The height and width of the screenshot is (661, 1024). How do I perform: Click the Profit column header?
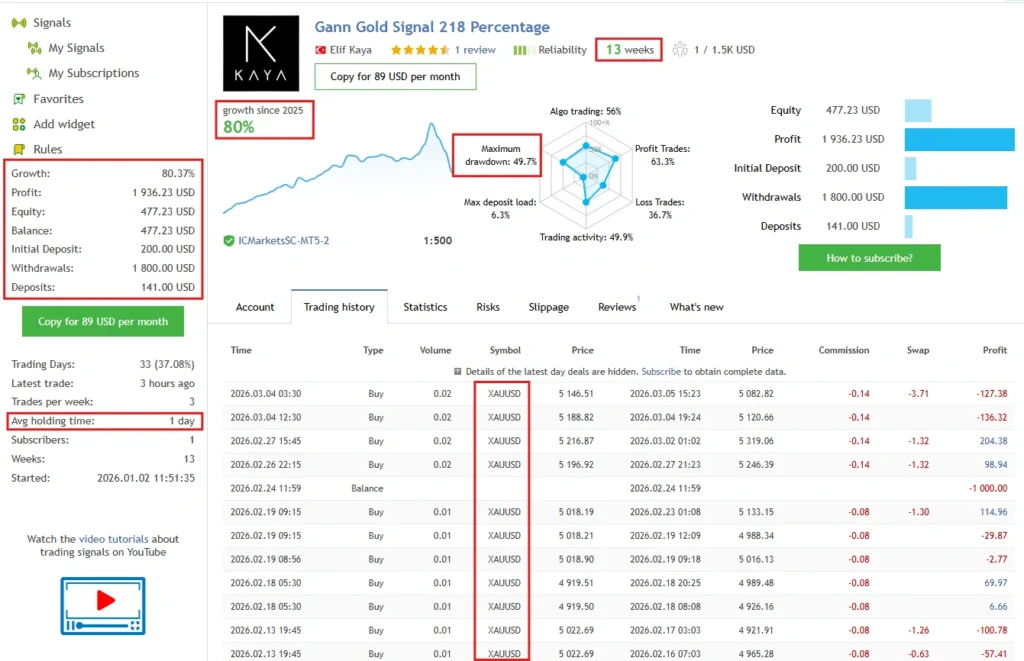[x=995, y=350]
